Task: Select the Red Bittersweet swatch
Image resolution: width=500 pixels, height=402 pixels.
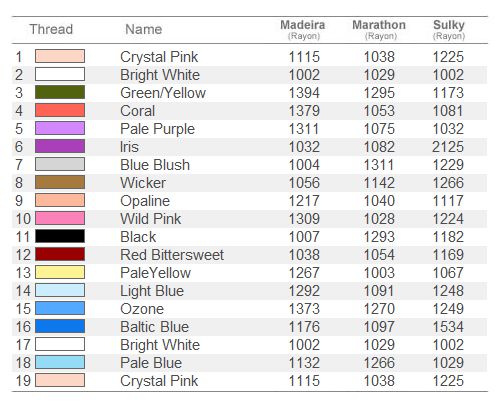Action: tap(60, 254)
